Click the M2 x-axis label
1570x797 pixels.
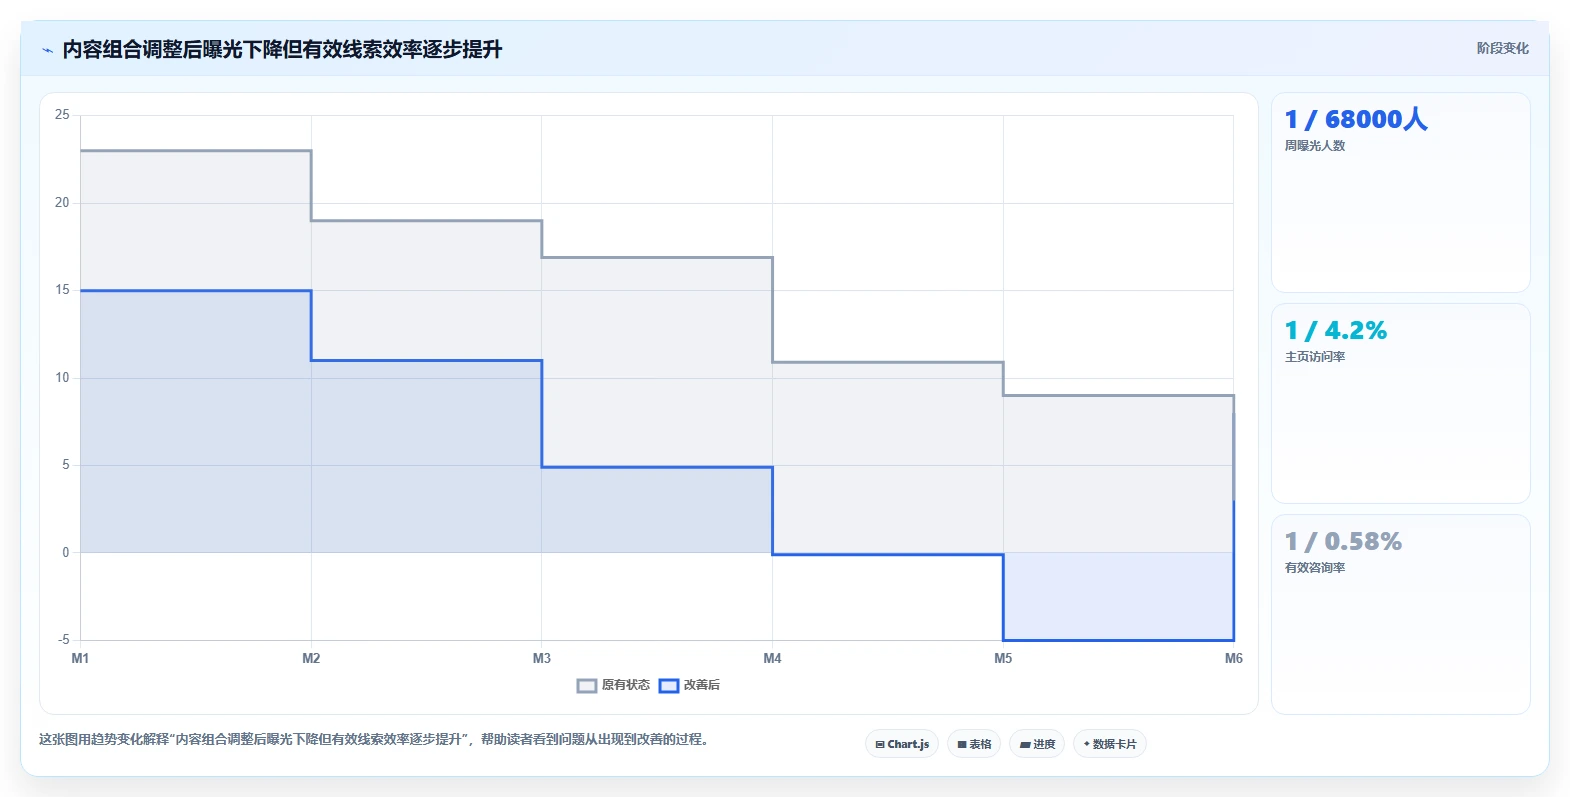pos(311,658)
